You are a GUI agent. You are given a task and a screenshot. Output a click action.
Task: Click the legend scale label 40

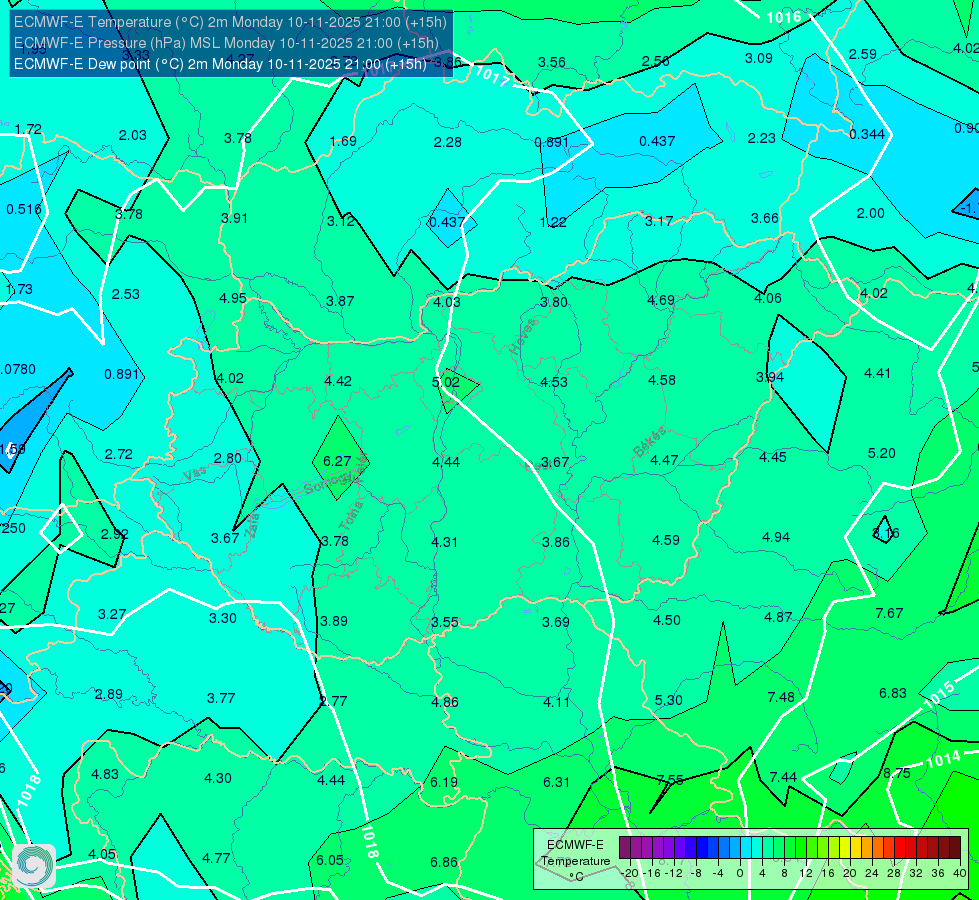[x=960, y=873]
